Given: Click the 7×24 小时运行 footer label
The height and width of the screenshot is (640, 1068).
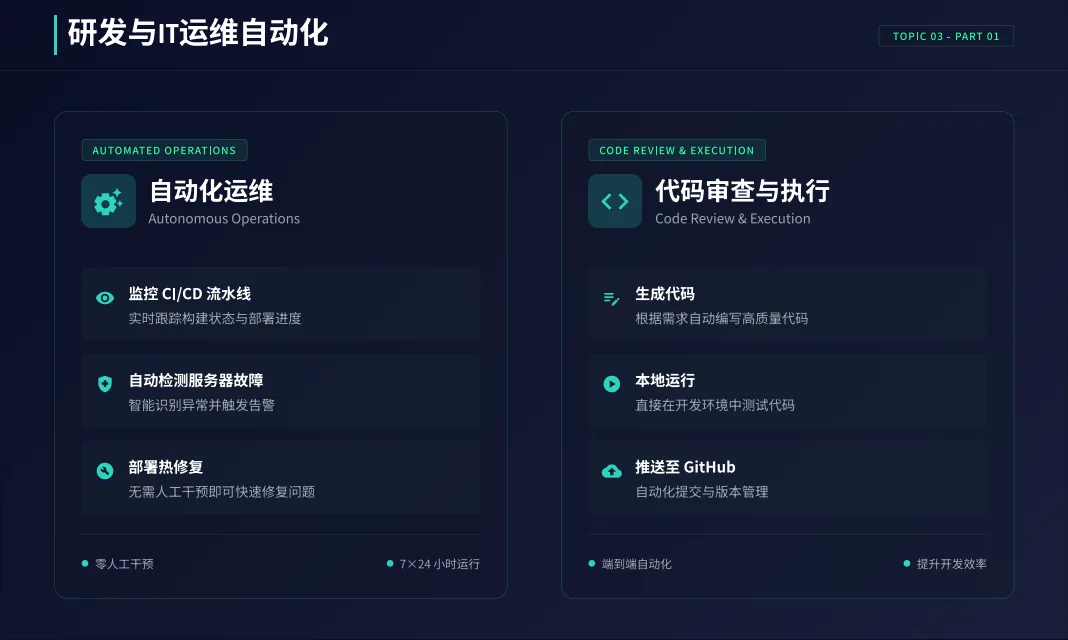Looking at the screenshot, I should (439, 564).
